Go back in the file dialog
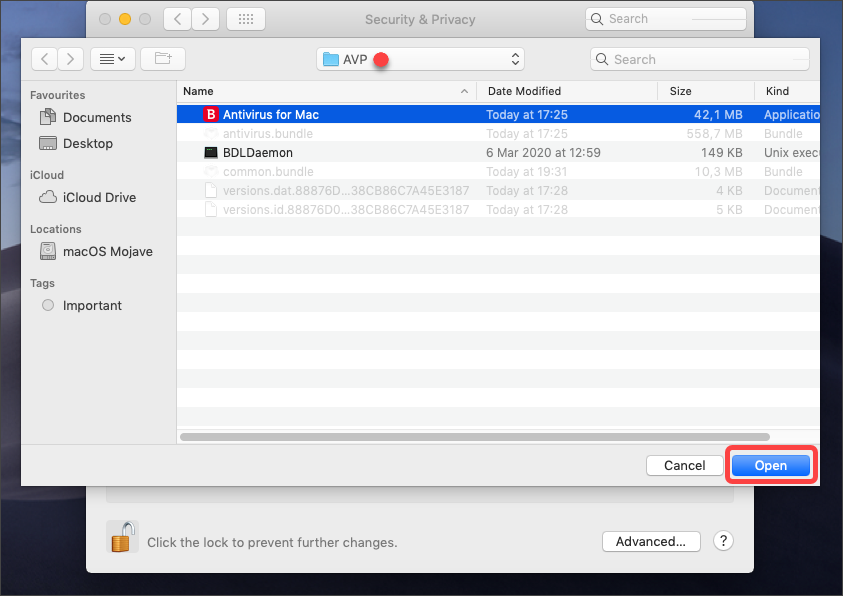Image resolution: width=843 pixels, height=596 pixels. [45, 59]
